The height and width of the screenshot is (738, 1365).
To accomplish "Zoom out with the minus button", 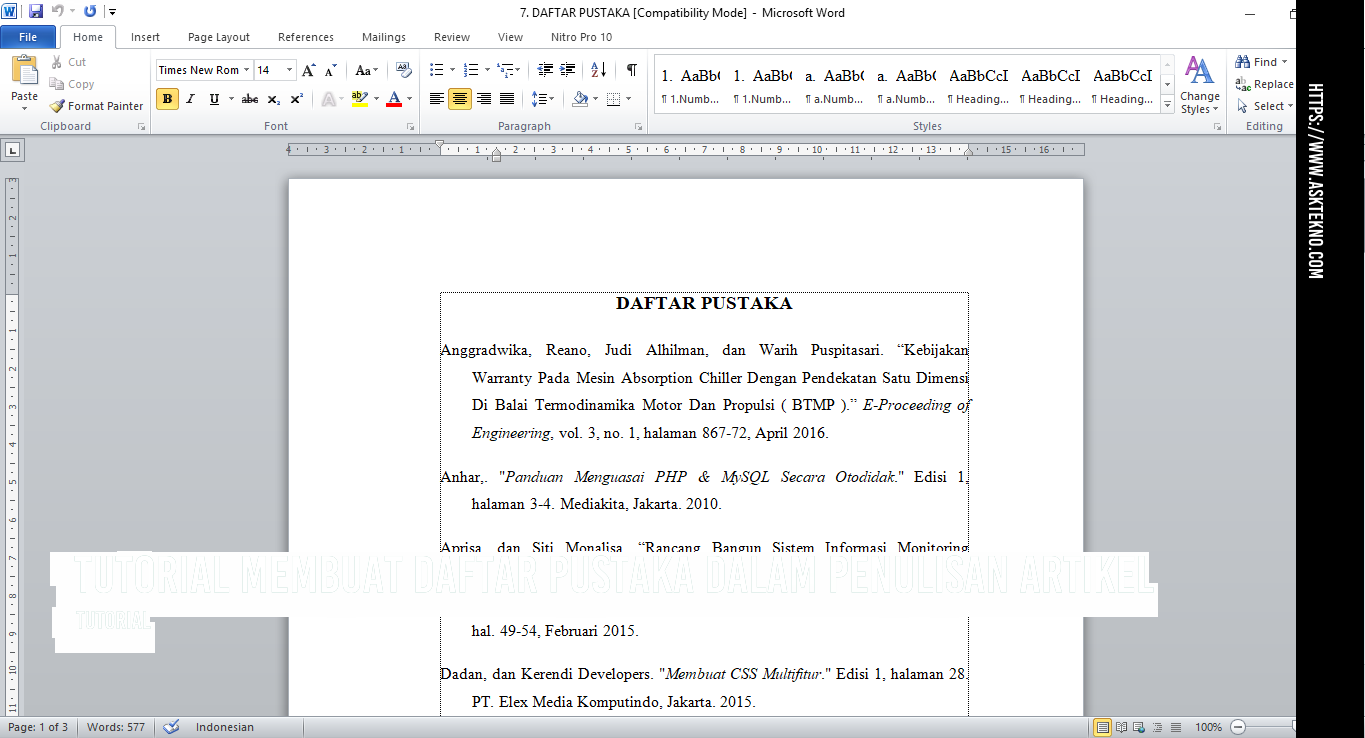I will point(1238,727).
